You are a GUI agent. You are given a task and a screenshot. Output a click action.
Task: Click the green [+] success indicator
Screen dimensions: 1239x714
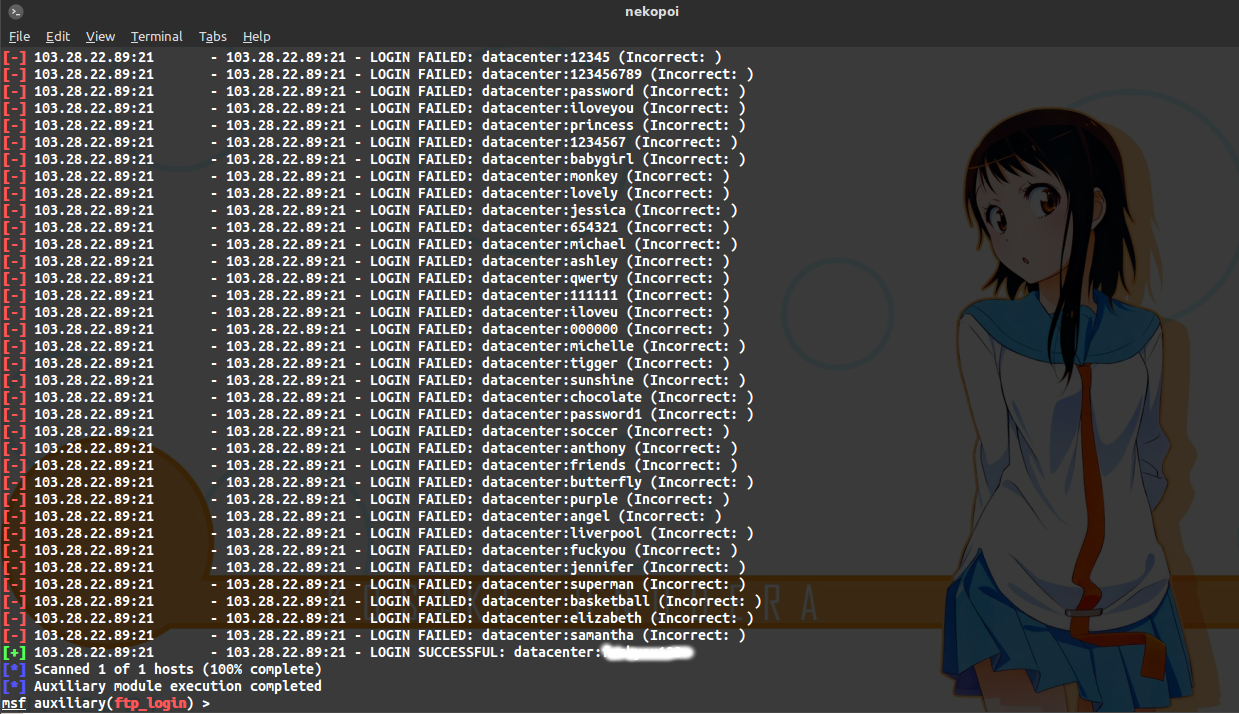(x=15, y=652)
